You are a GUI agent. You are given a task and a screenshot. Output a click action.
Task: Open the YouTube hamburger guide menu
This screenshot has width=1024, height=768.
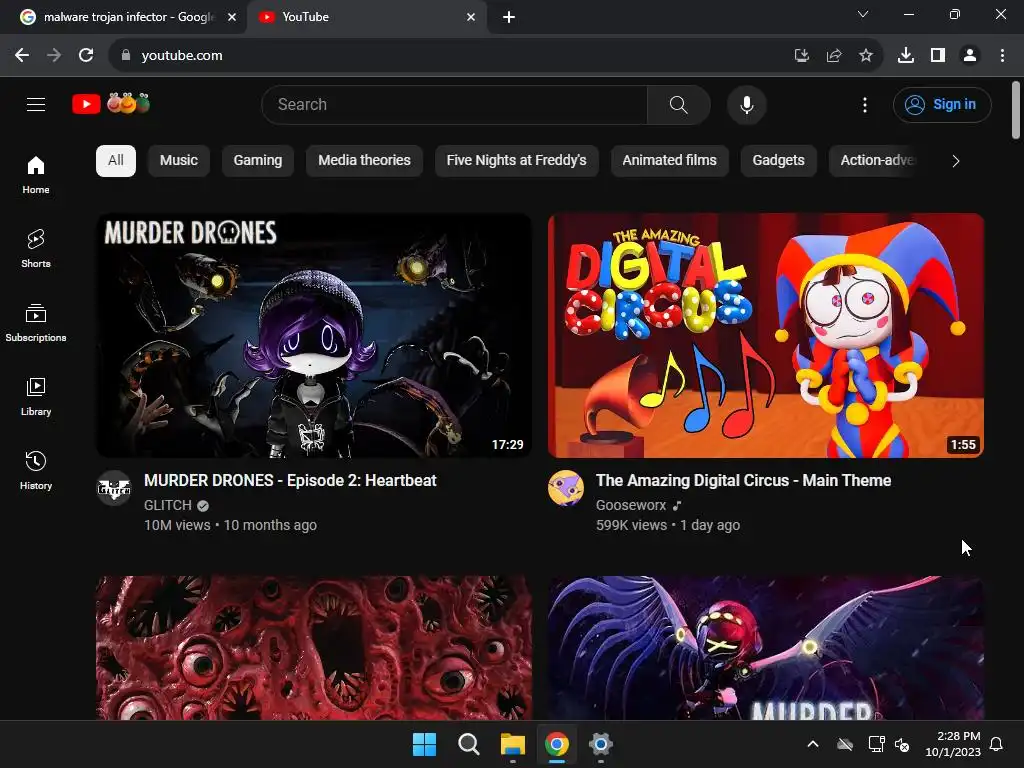pyautogui.click(x=36, y=104)
